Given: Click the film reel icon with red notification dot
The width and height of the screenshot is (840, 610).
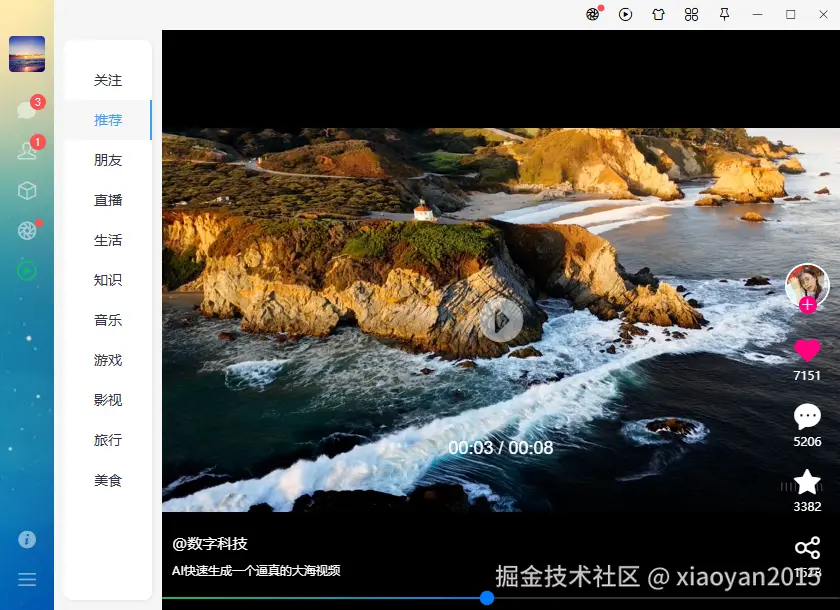Looking at the screenshot, I should tap(593, 15).
